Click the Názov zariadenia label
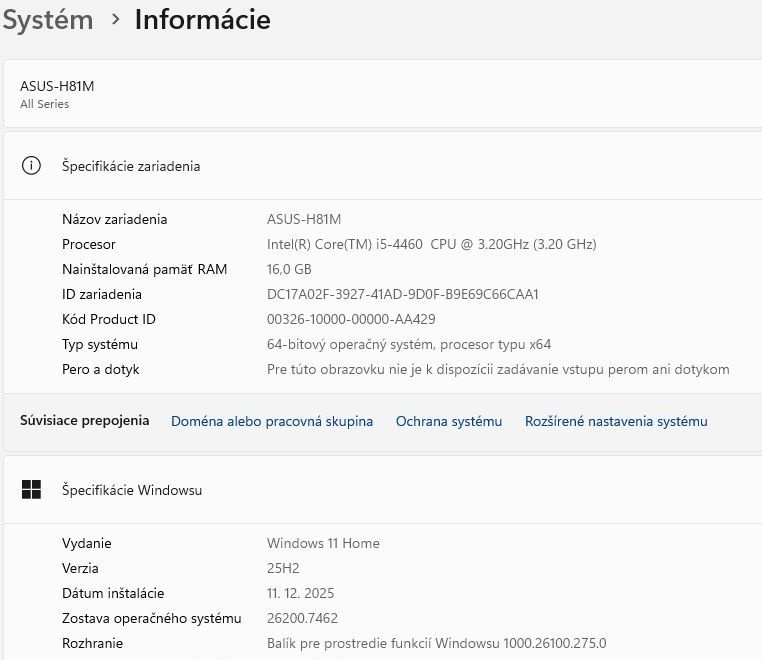762x660 pixels. point(115,219)
